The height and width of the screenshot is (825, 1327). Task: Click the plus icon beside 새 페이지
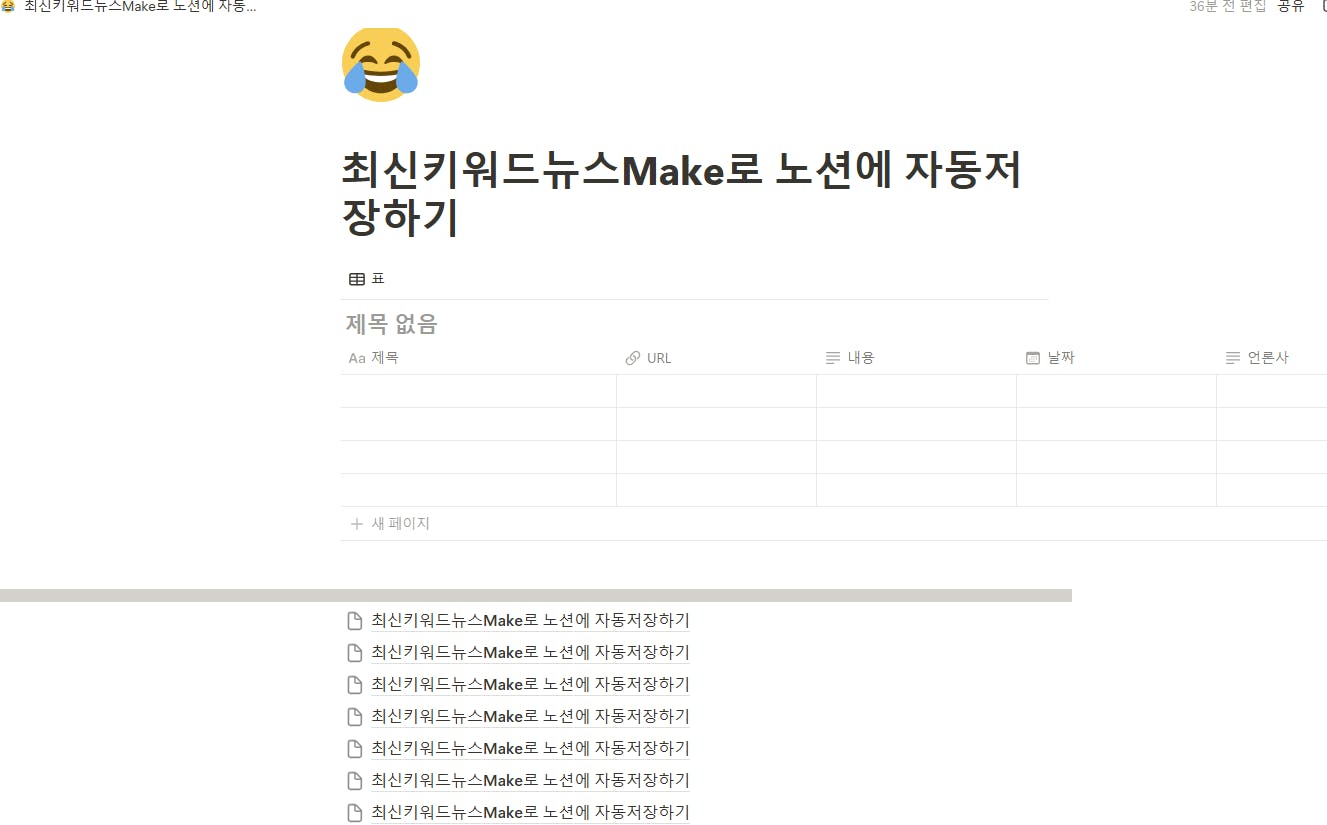click(357, 524)
